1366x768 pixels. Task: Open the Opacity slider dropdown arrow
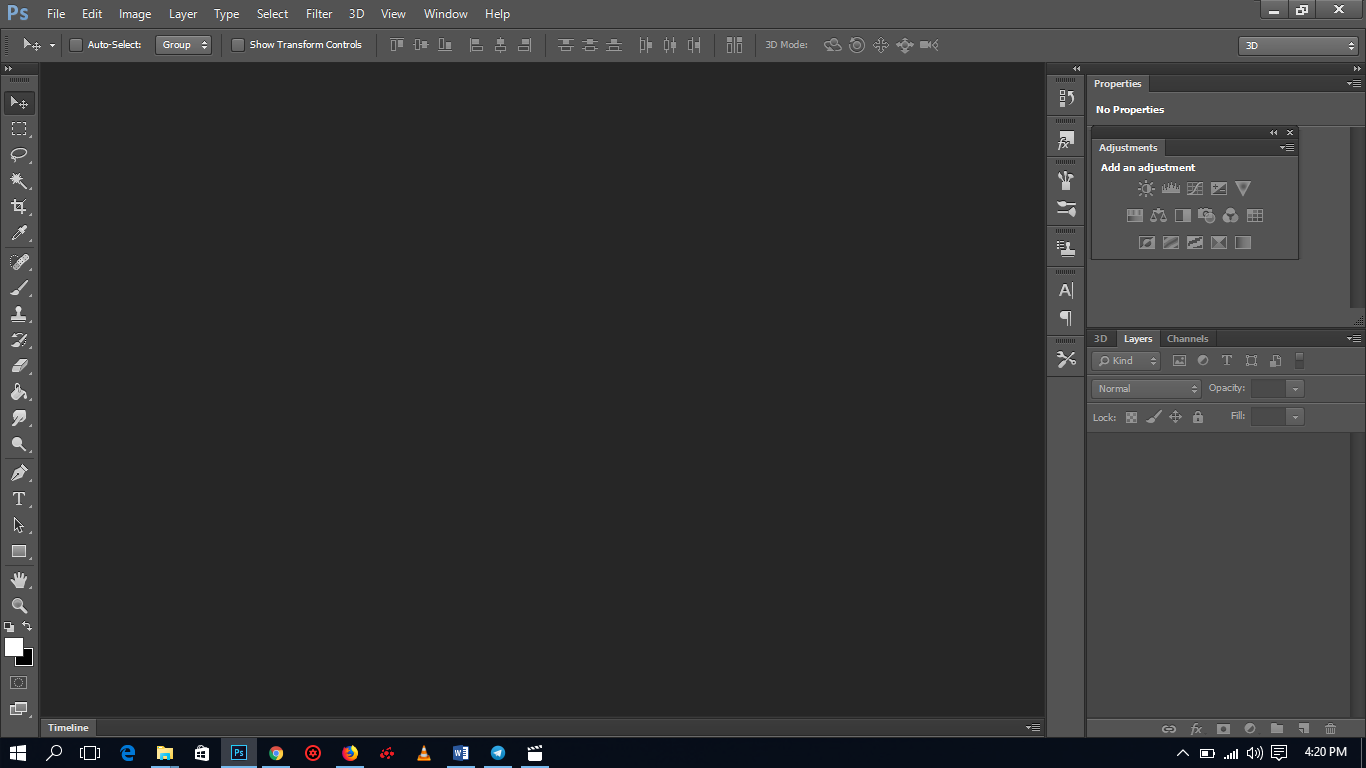coord(1296,389)
